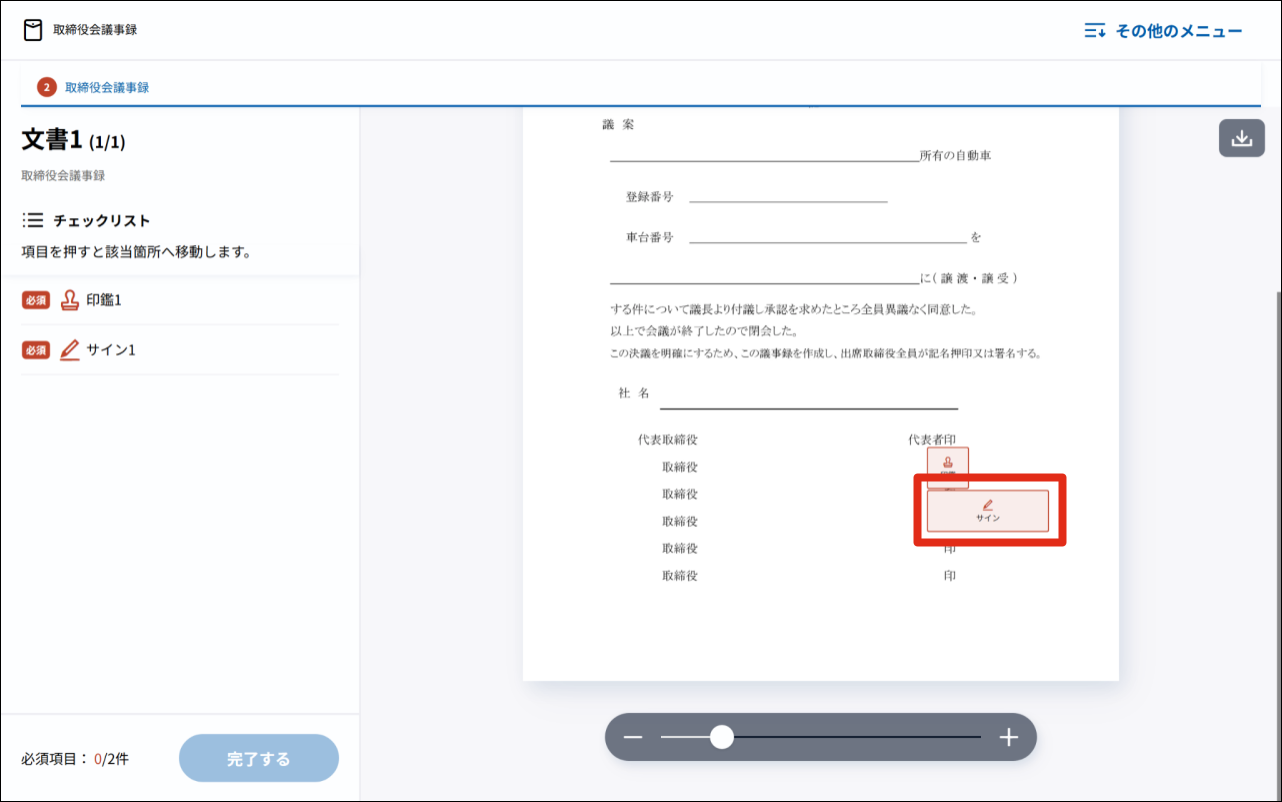The width and height of the screenshot is (1282, 802).
Task: Select the 取締役会議事録 tab
Action: [106, 88]
